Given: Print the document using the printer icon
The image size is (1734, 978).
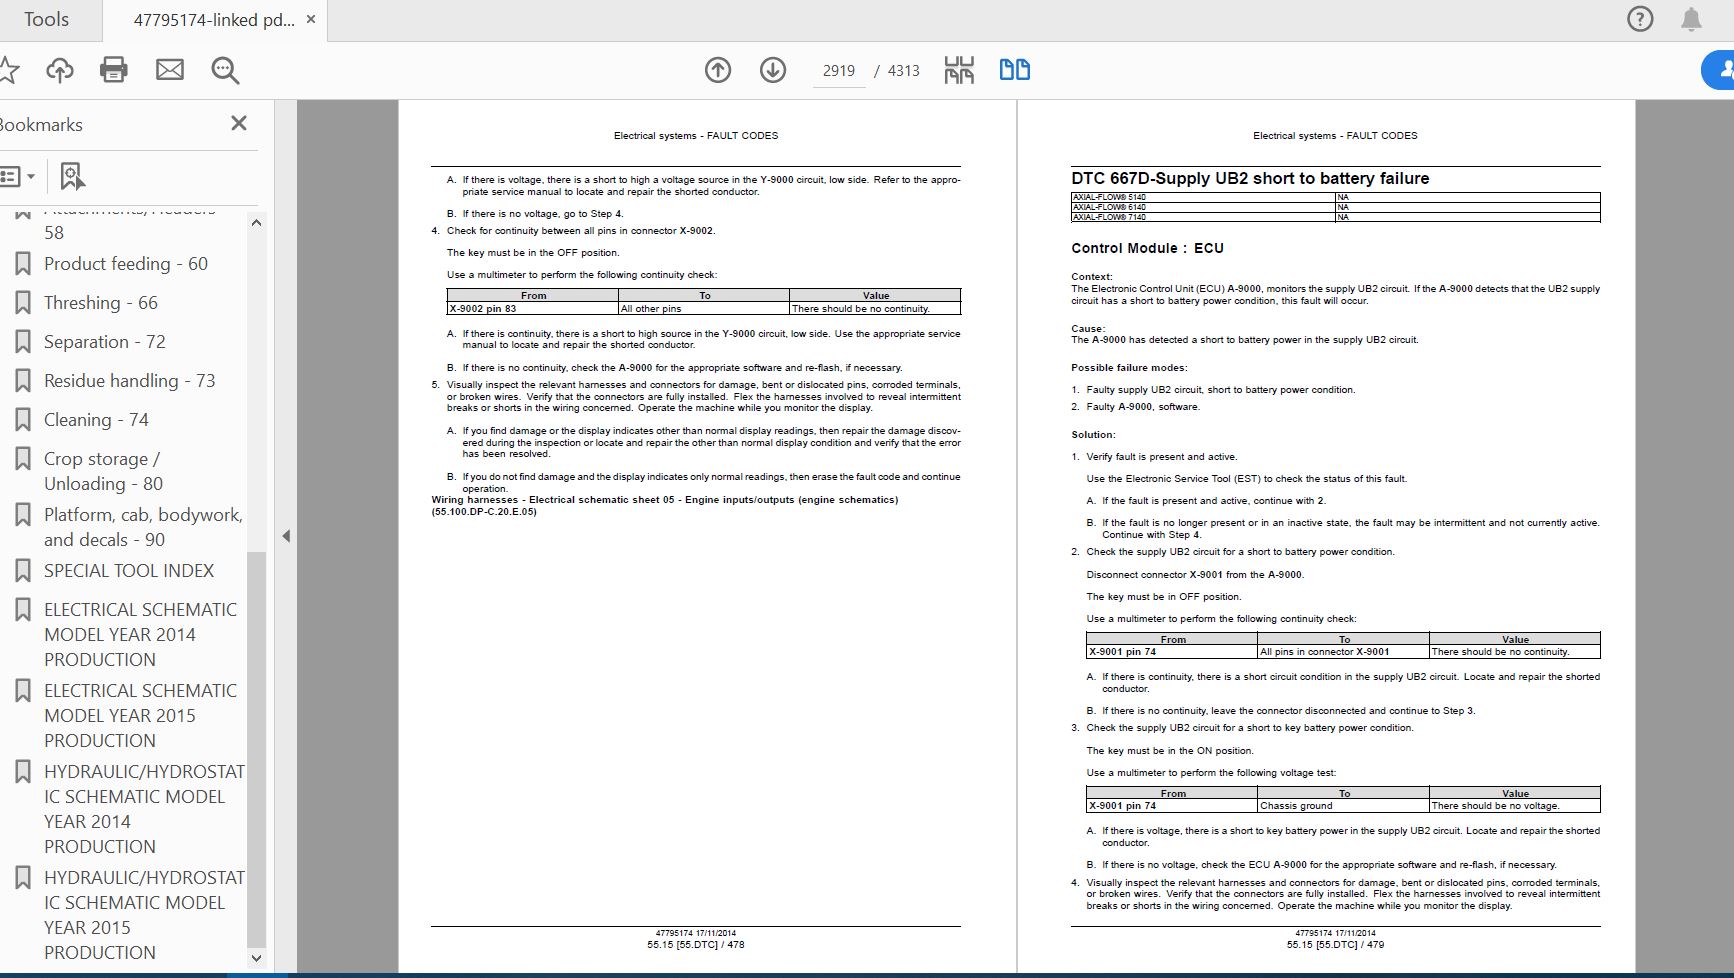Looking at the screenshot, I should (x=114, y=70).
